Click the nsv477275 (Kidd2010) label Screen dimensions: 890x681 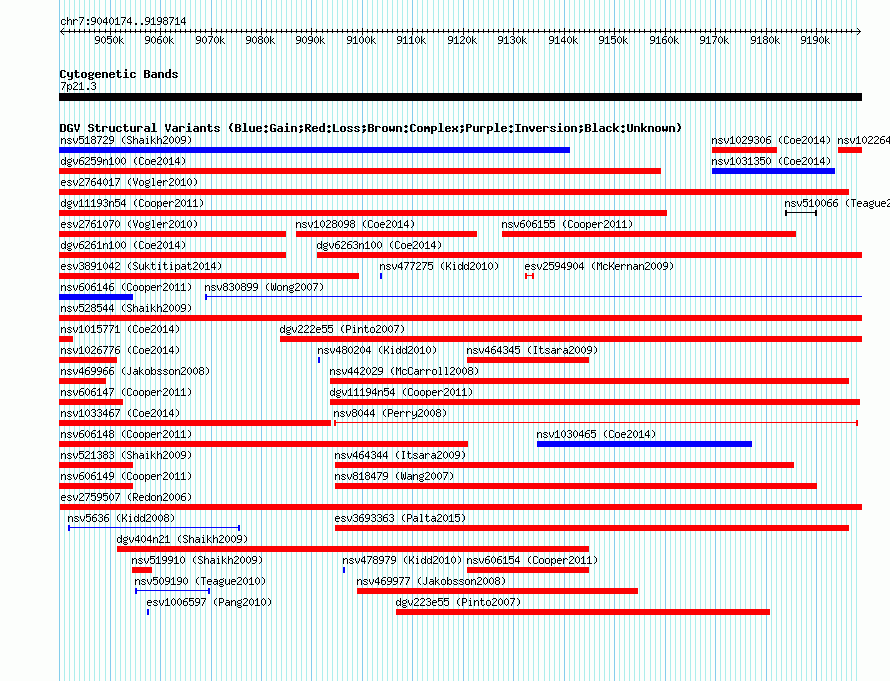point(439,266)
